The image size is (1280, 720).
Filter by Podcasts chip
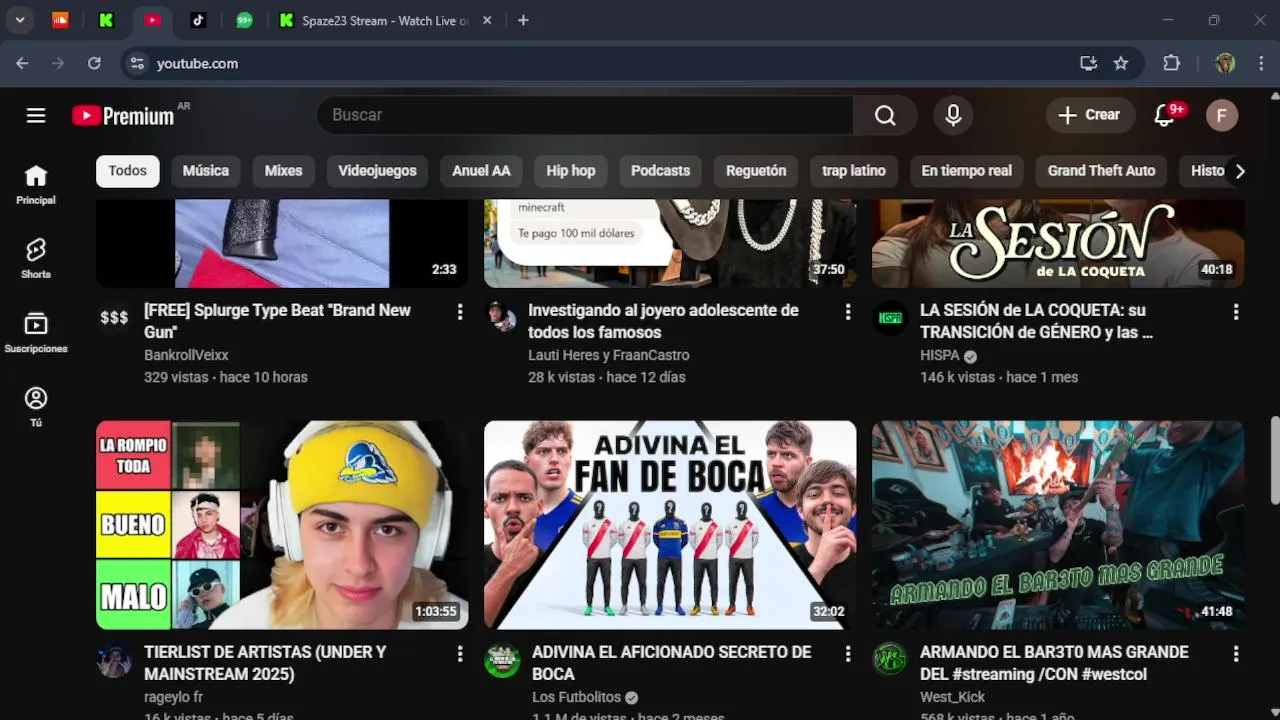tap(660, 171)
